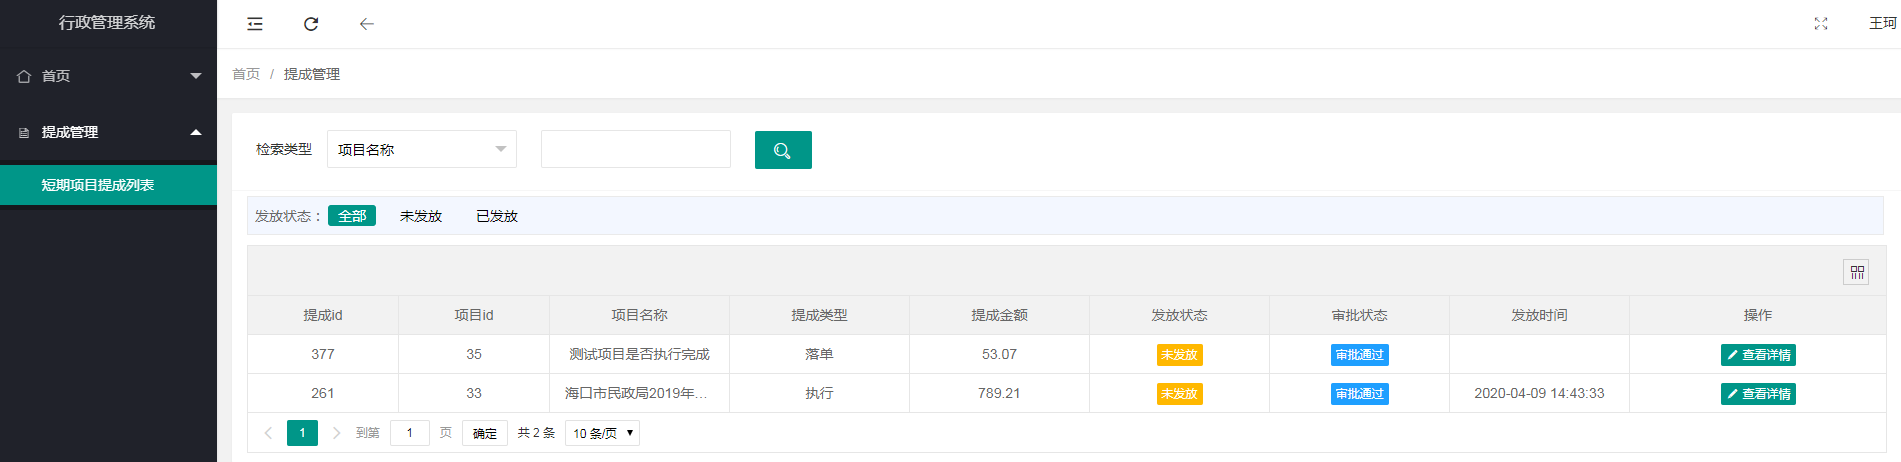Screen dimensions: 1901x462
Task: Open the 项目名称 search type dropdown
Action: tap(422, 150)
